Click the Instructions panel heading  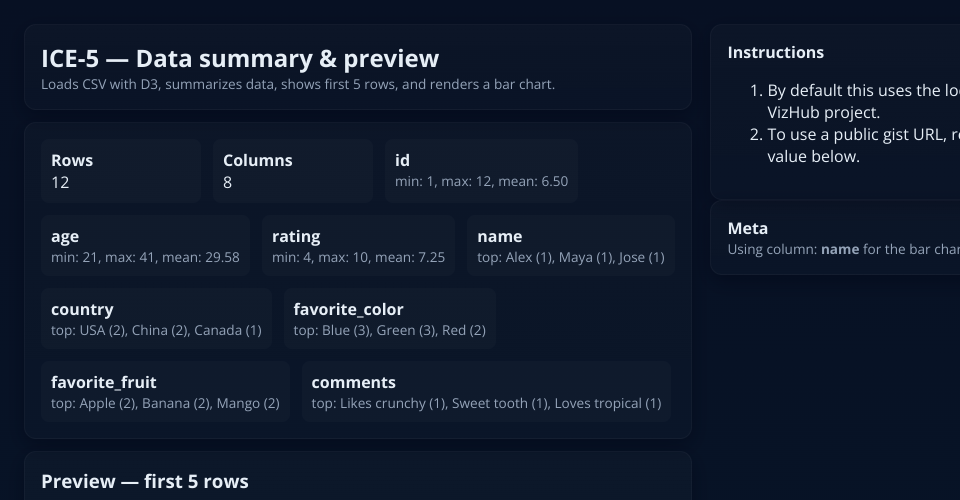click(776, 52)
